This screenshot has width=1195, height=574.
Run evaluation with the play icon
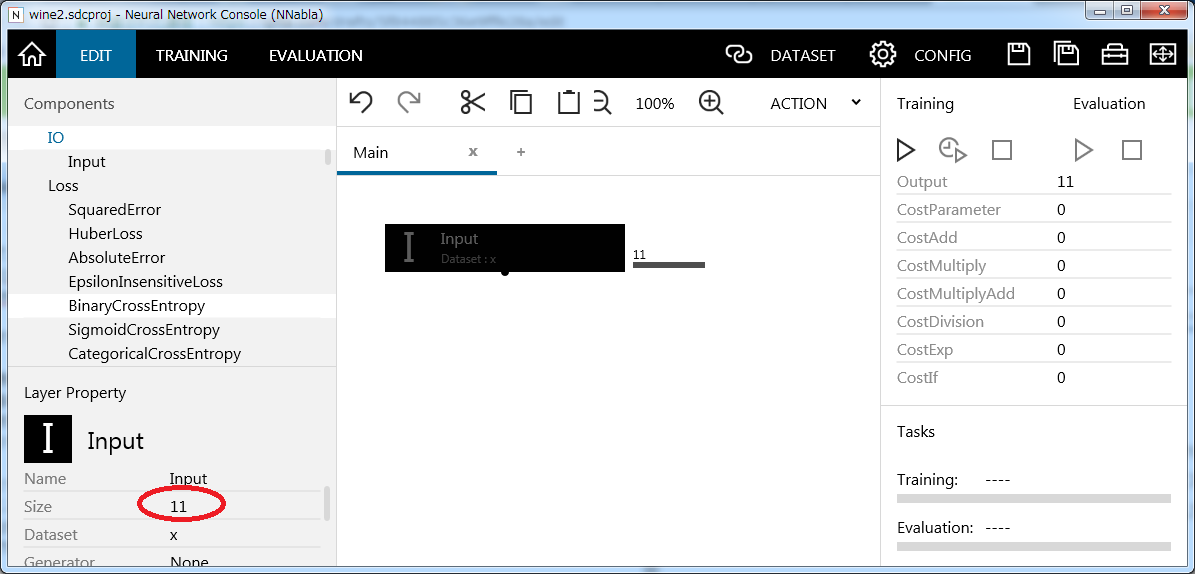click(x=1083, y=150)
